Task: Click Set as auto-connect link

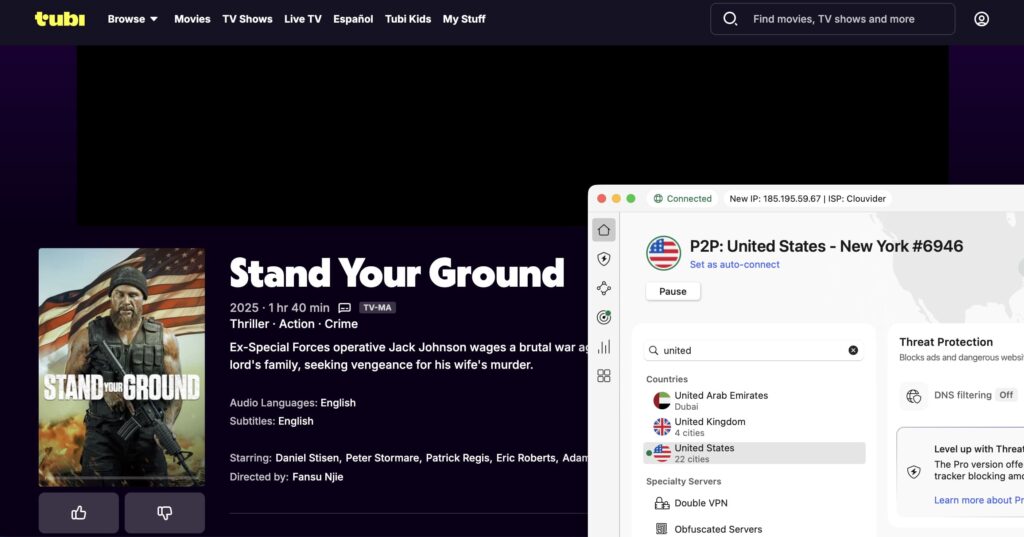Action: pyautogui.click(x=735, y=265)
